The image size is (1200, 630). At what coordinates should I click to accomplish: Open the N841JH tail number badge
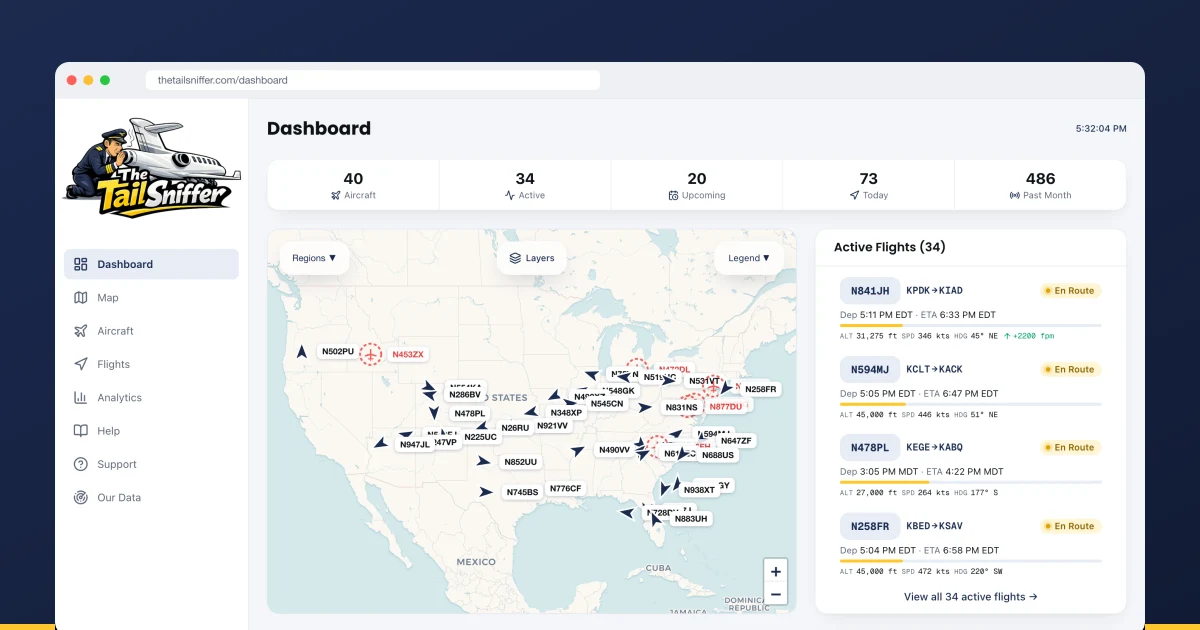pos(870,291)
